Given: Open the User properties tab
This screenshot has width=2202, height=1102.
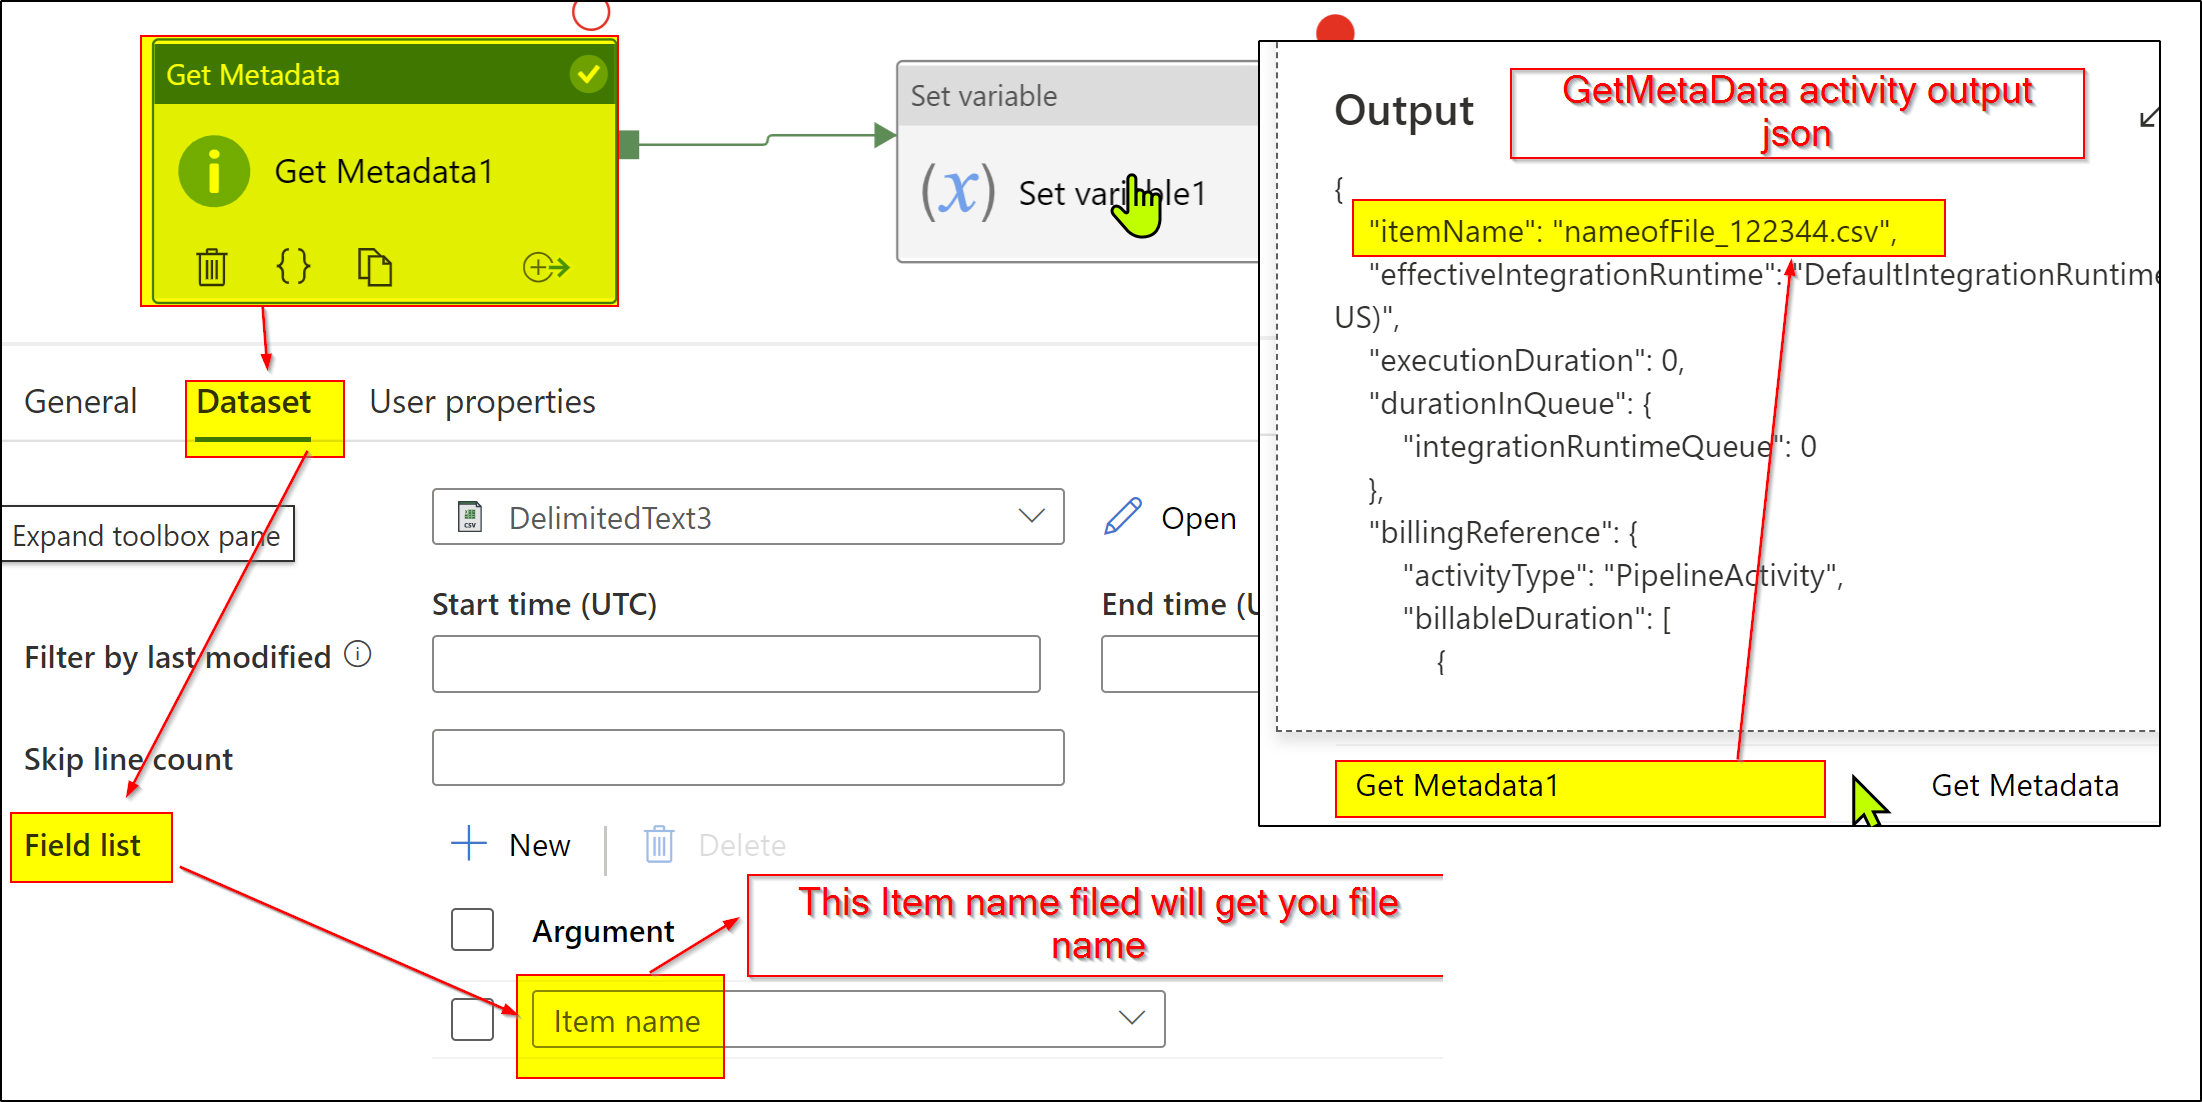Looking at the screenshot, I should (x=482, y=402).
